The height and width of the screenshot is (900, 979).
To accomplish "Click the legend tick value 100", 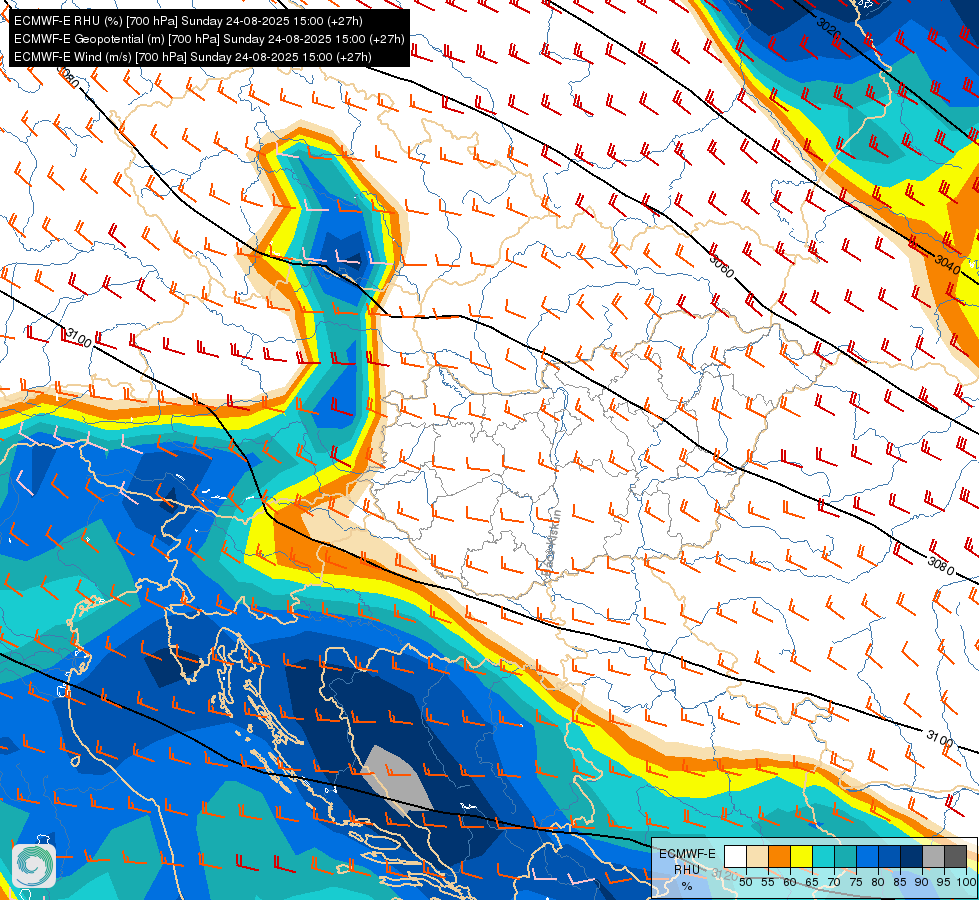I will pyautogui.click(x=966, y=882).
